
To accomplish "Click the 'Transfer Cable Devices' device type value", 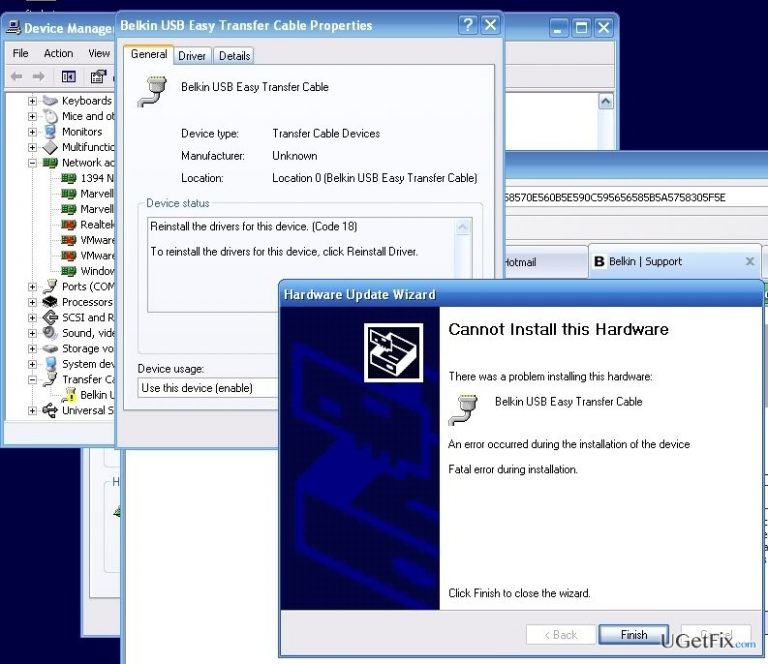I will pyautogui.click(x=326, y=134).
